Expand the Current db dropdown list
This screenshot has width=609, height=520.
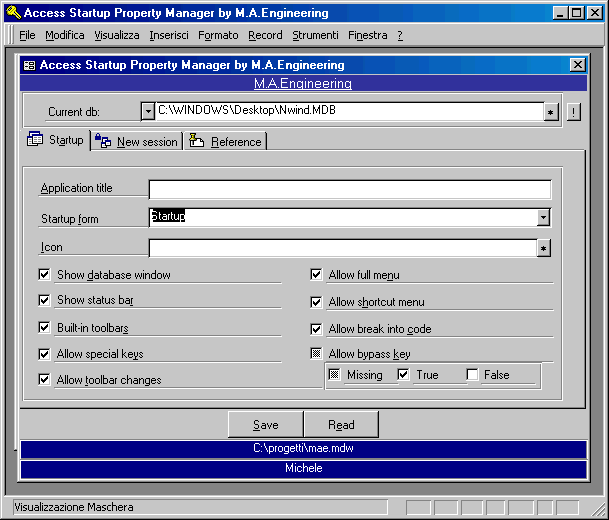point(148,112)
